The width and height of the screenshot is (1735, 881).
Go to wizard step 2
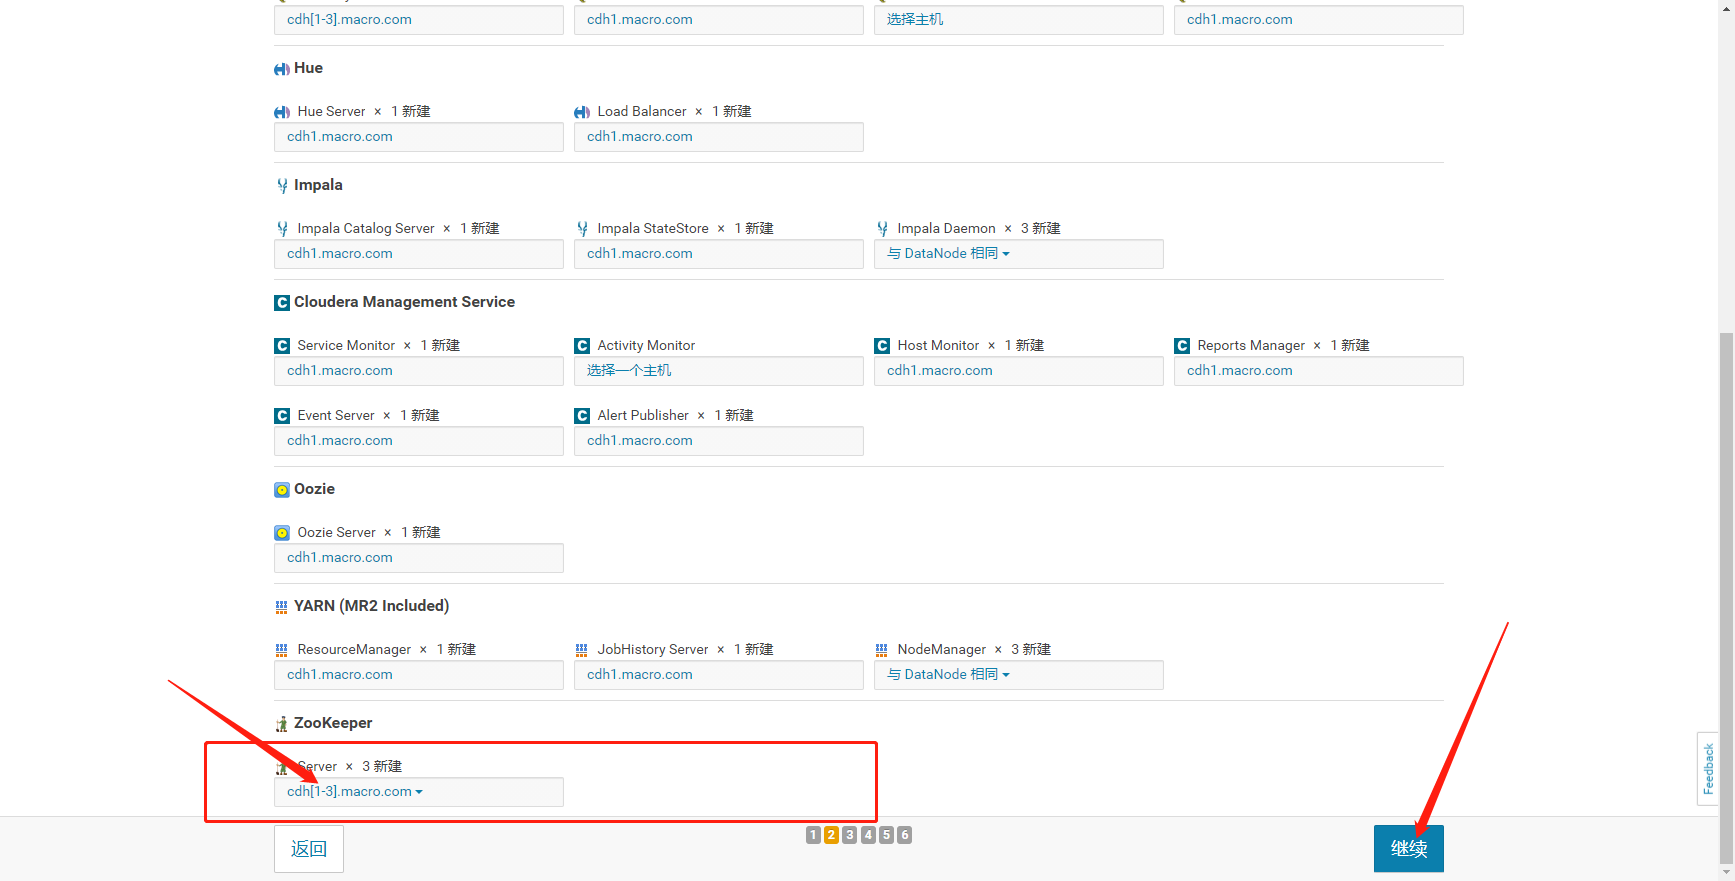[x=831, y=835]
